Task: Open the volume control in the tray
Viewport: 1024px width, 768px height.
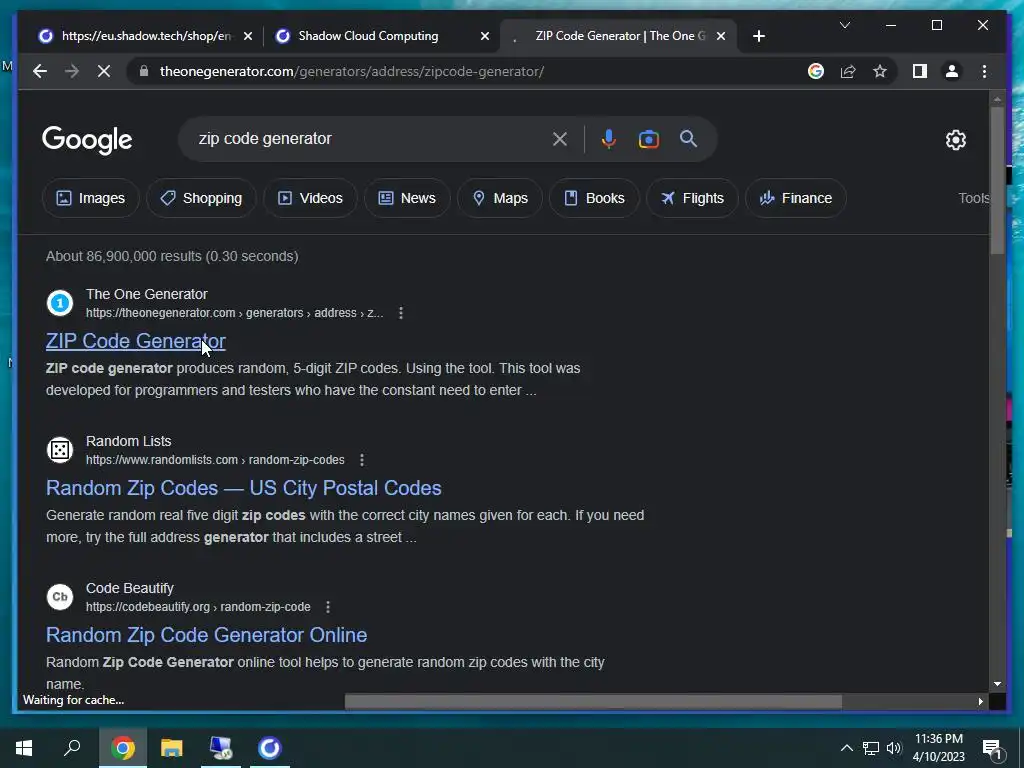Action: tap(893, 748)
